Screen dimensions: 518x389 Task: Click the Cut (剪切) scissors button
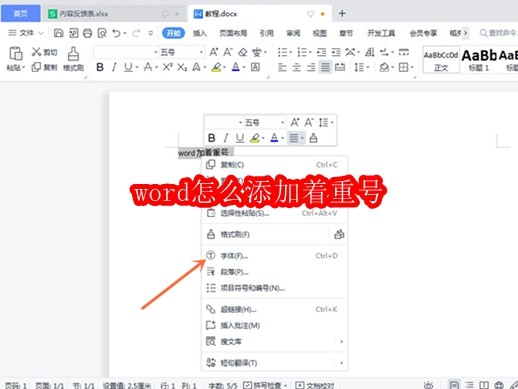44,52
